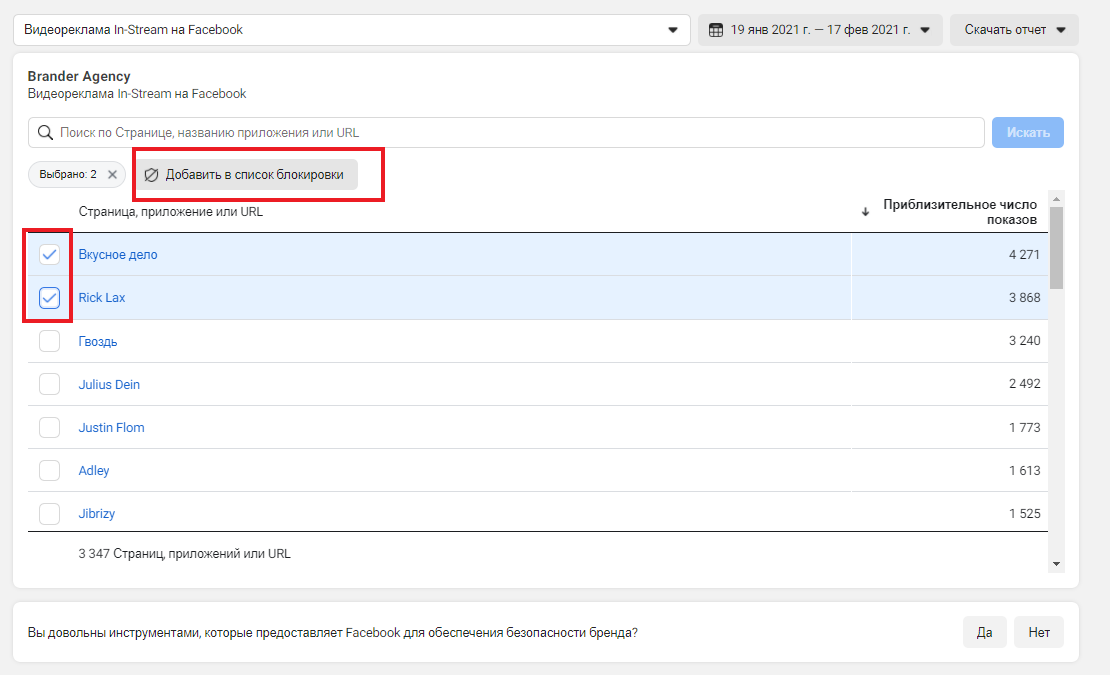Uncheck the Вкусное дело checkbox
The height and width of the screenshot is (675, 1110).
pos(49,255)
